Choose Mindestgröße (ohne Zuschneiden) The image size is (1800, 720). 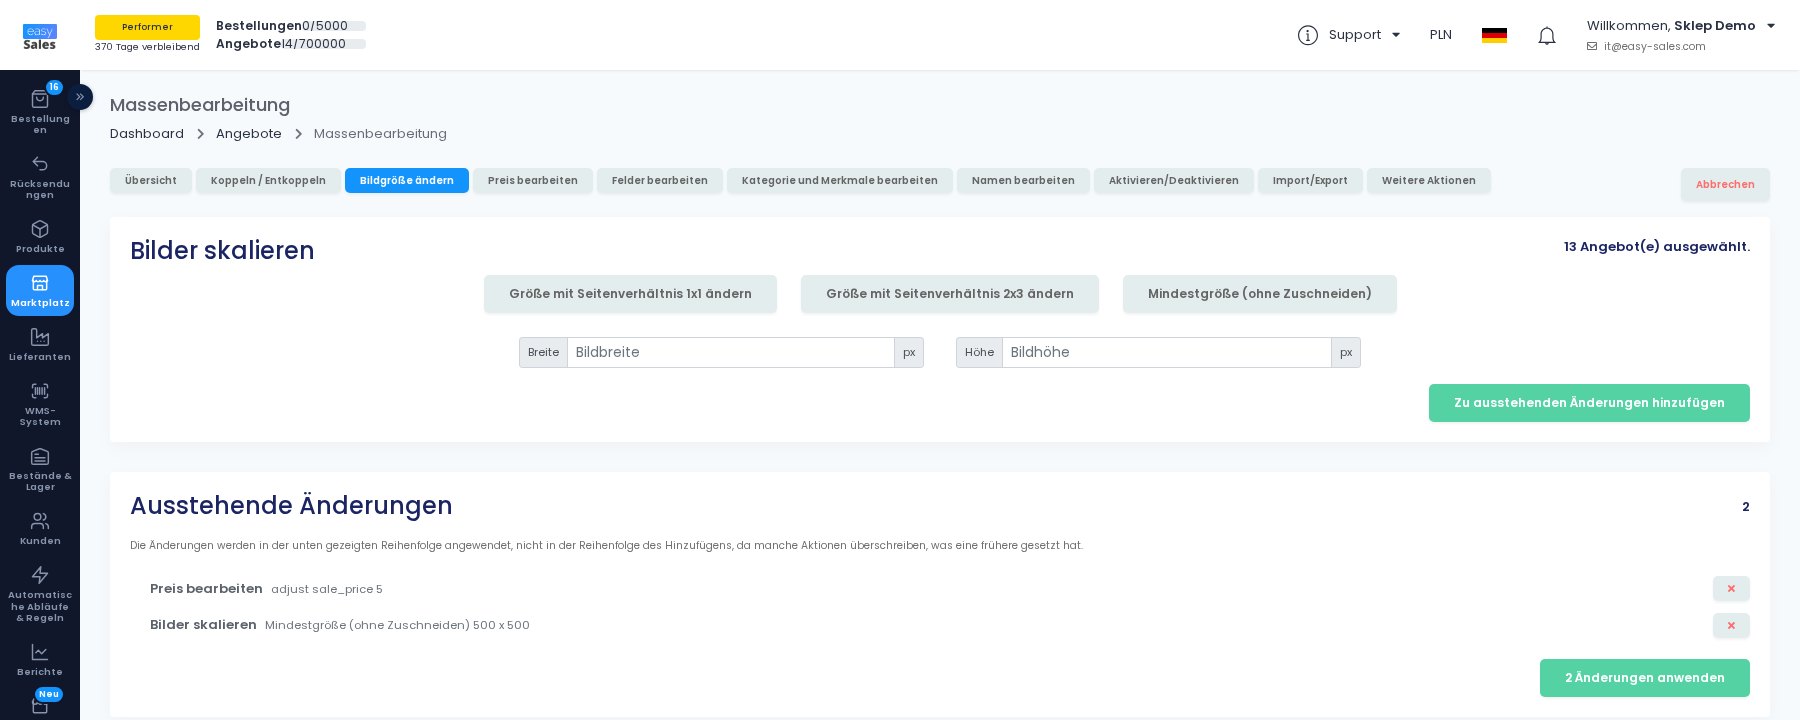1260,294
